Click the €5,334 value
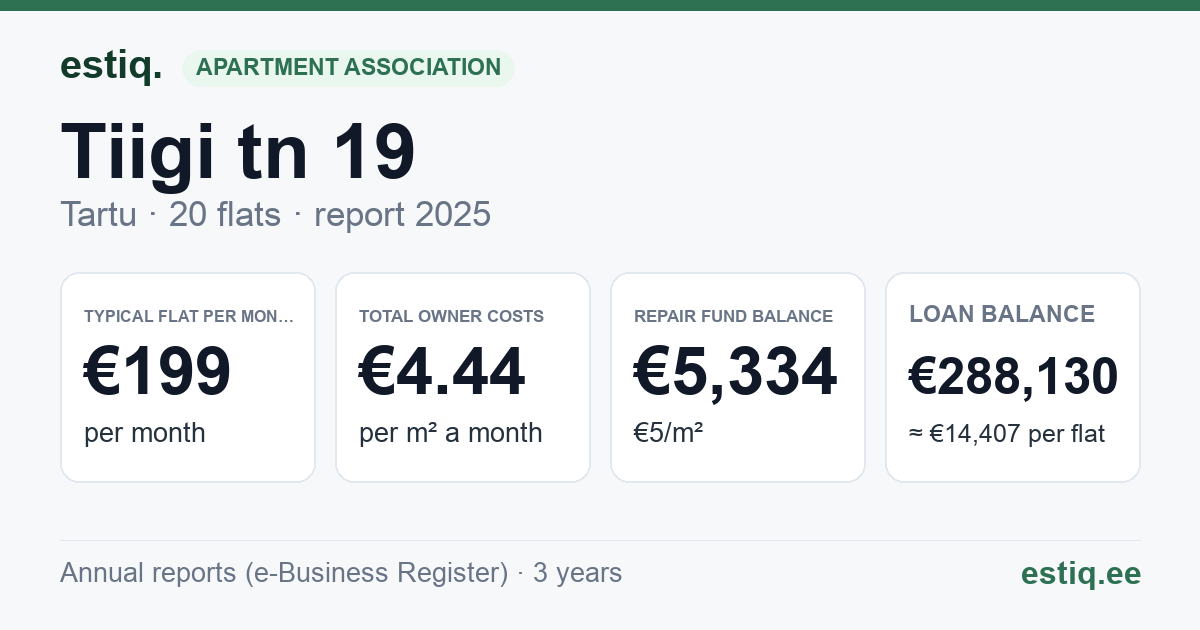The image size is (1200, 630). [x=735, y=372]
